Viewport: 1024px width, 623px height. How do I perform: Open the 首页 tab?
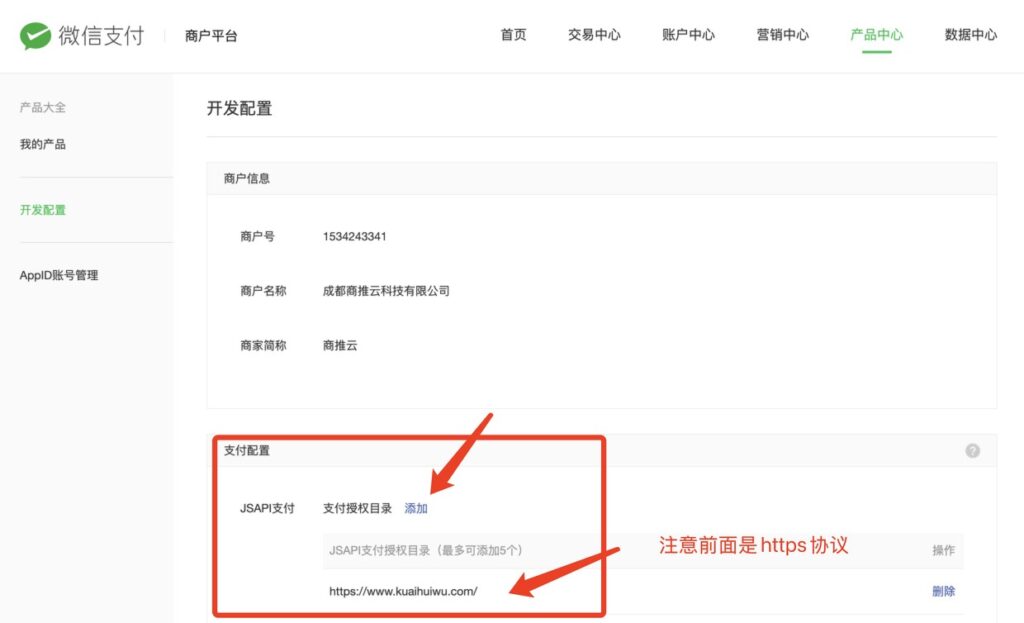tap(513, 35)
